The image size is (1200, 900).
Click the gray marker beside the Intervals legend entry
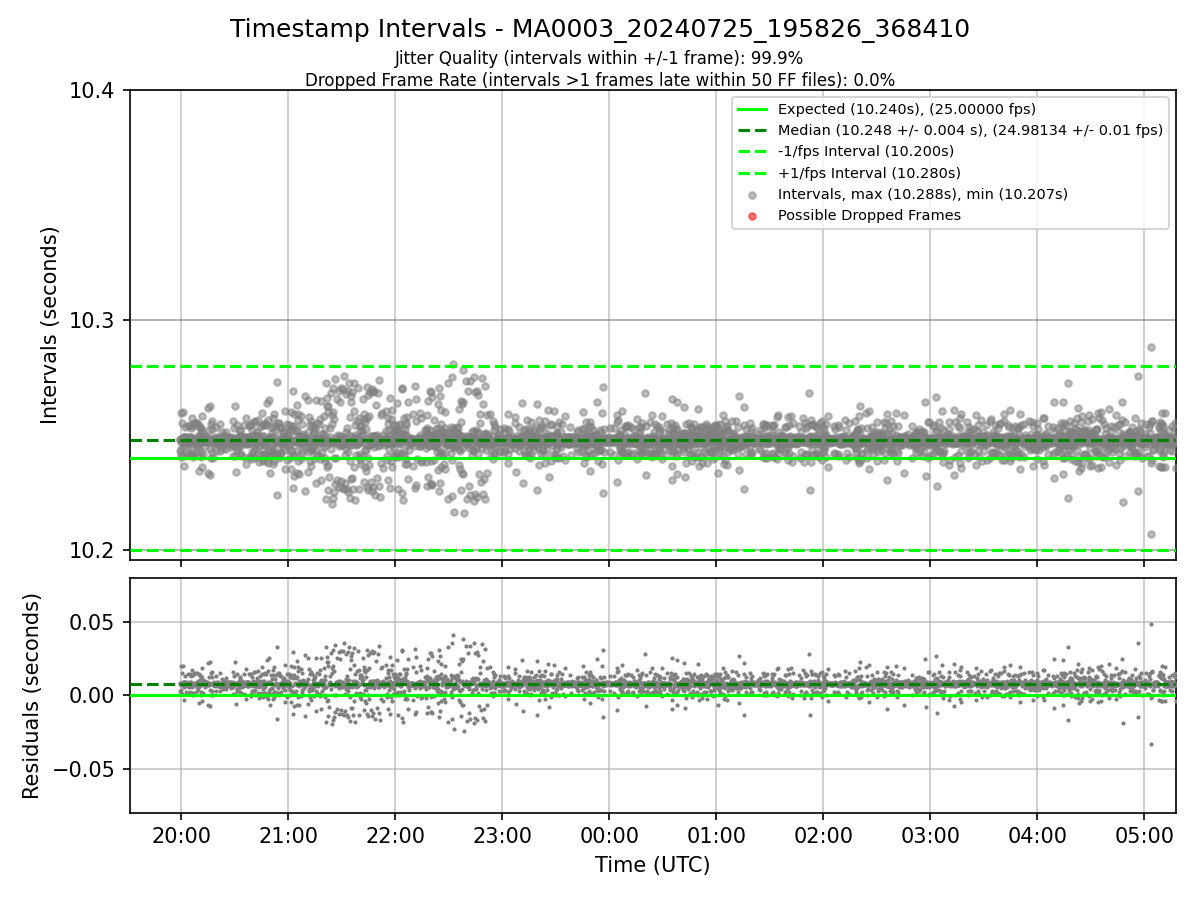pyautogui.click(x=753, y=195)
